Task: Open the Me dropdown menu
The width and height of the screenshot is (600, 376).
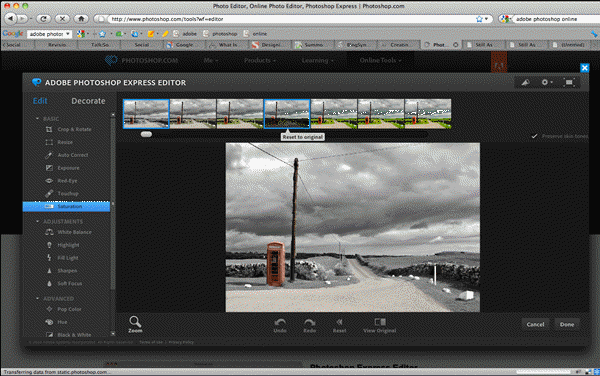Action: point(211,60)
